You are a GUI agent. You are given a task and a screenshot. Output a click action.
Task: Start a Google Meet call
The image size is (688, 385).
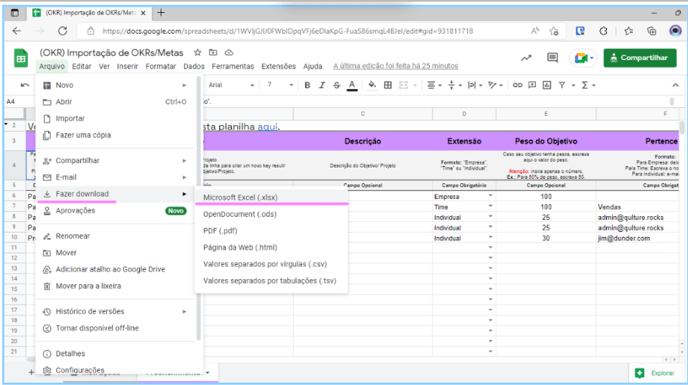click(x=584, y=58)
